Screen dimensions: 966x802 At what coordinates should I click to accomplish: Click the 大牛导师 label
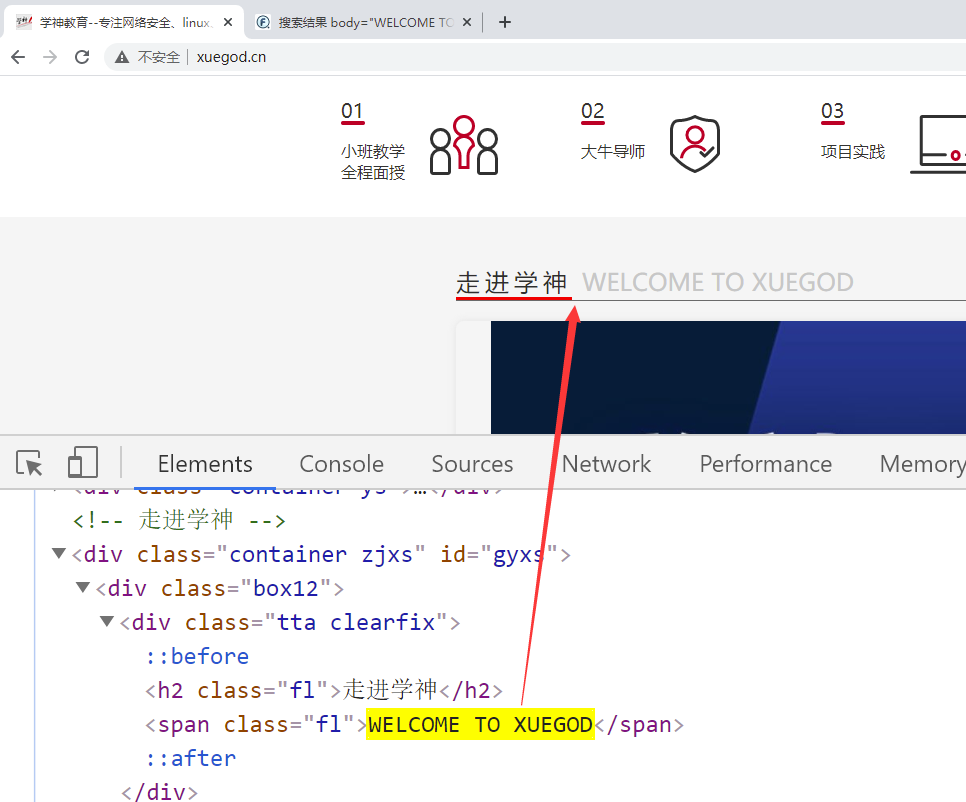(x=612, y=152)
